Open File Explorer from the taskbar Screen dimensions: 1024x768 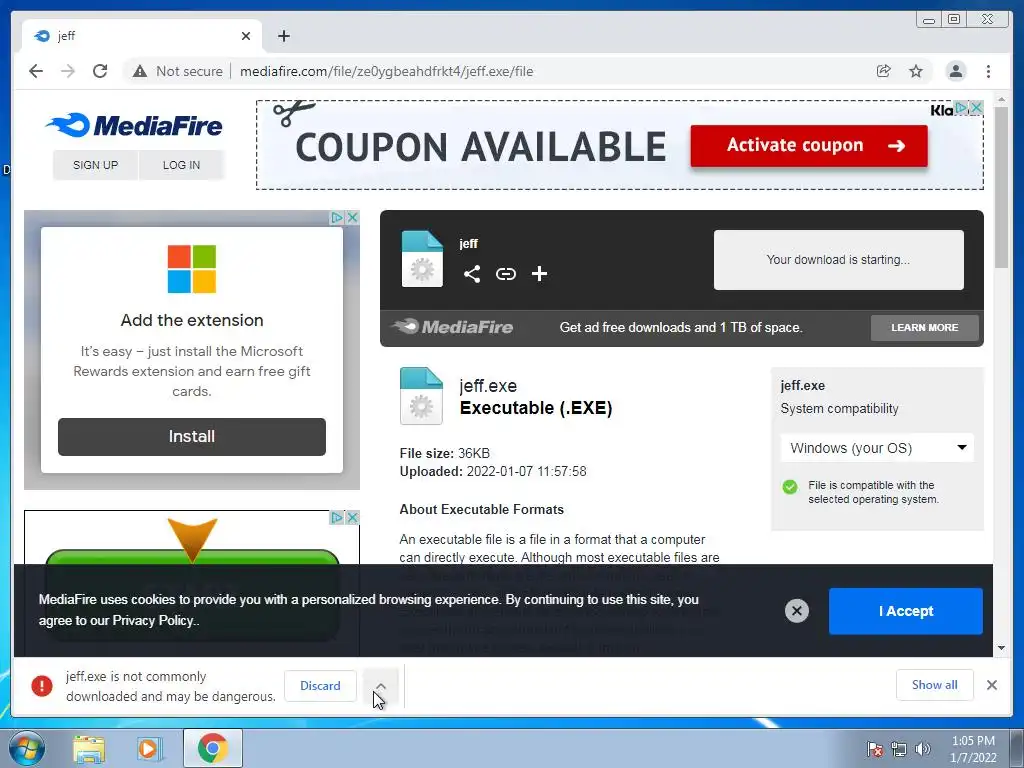(89, 749)
